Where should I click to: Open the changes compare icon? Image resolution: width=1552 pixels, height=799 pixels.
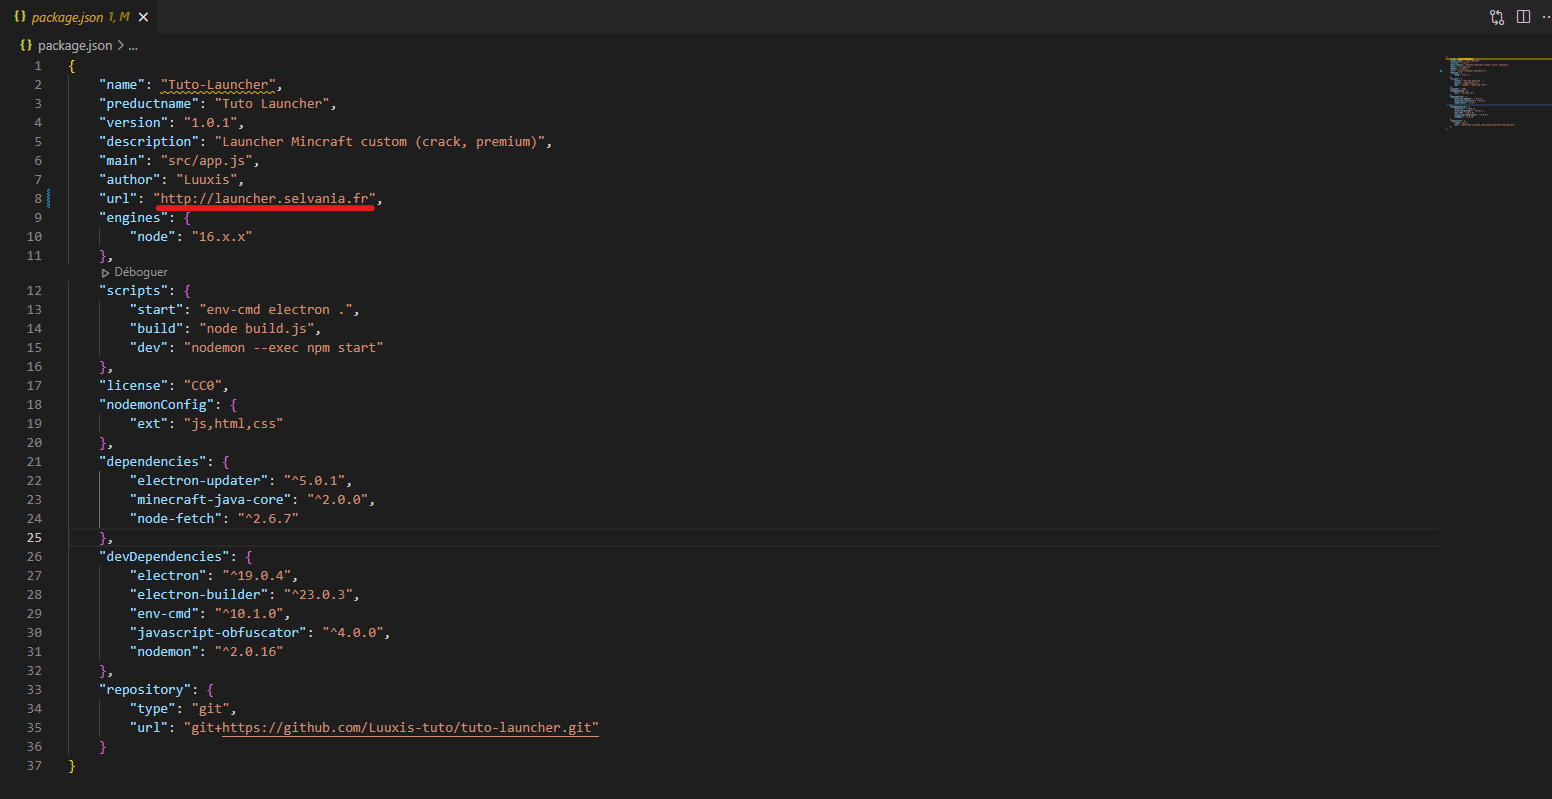tap(1497, 17)
